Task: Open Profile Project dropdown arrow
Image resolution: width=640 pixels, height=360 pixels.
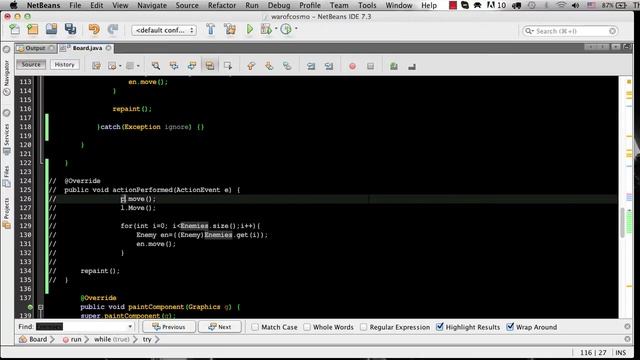Action: click(296, 29)
